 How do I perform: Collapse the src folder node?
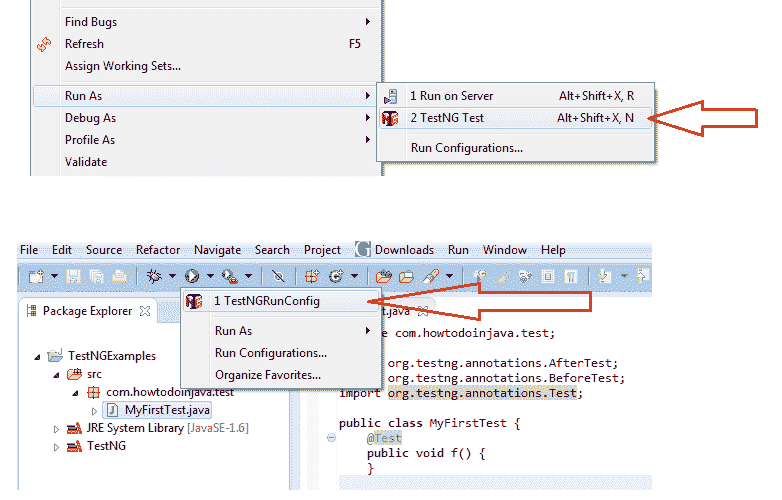click(56, 375)
